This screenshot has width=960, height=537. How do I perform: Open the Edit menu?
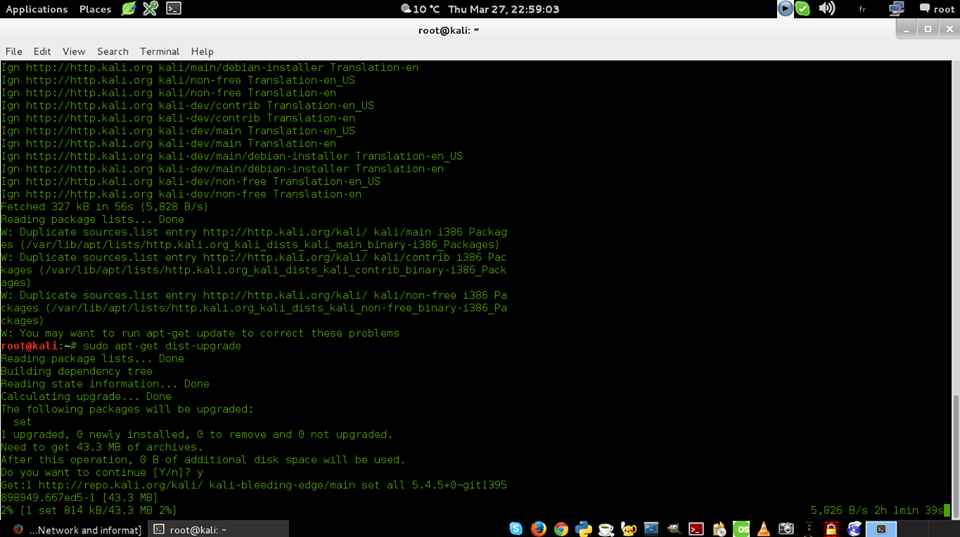coord(42,51)
